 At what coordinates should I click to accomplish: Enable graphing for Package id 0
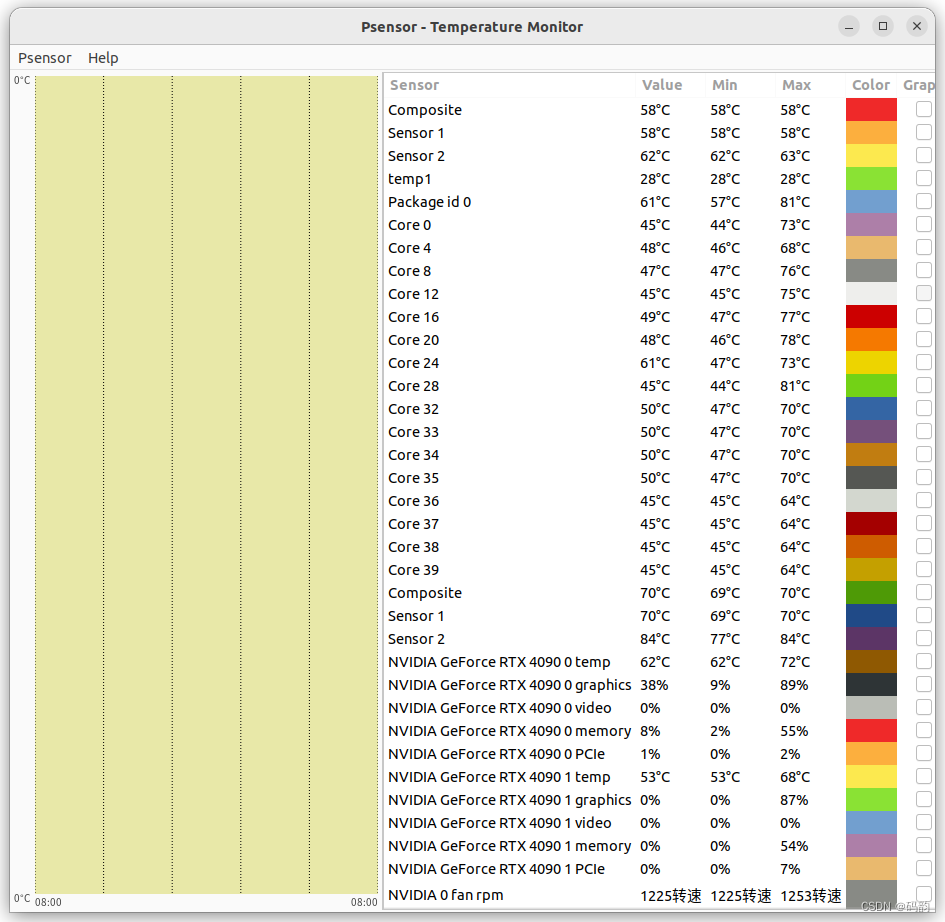923,201
